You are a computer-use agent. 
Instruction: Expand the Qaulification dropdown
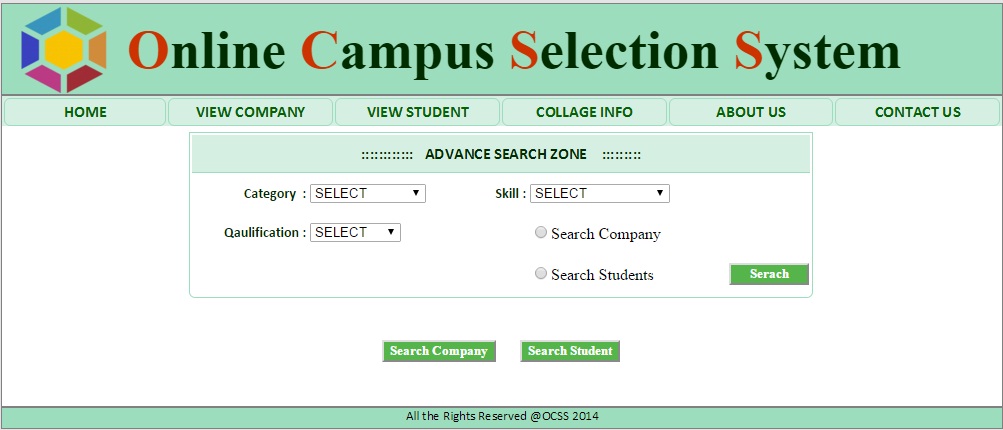click(355, 232)
